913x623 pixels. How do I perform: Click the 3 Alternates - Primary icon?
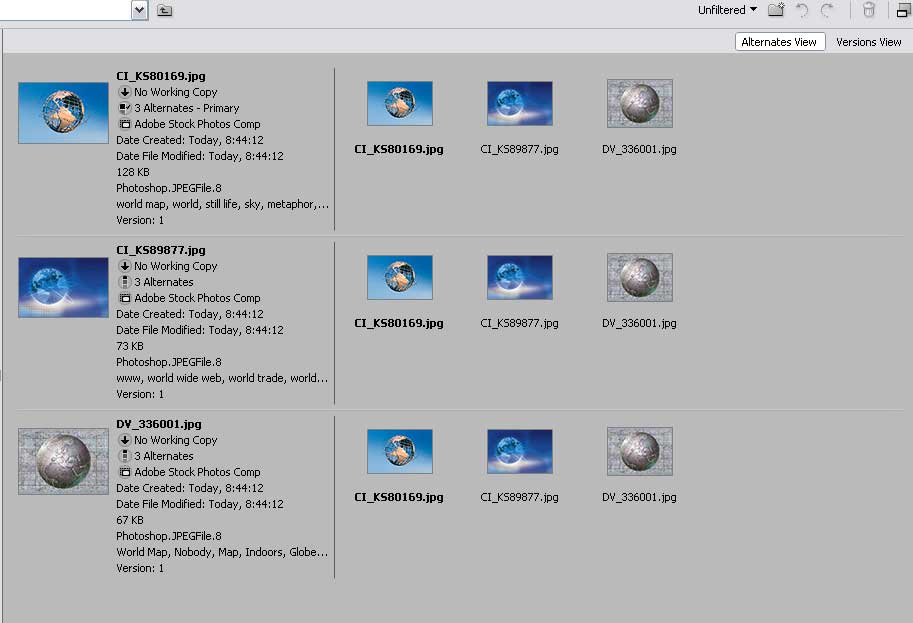coord(125,108)
